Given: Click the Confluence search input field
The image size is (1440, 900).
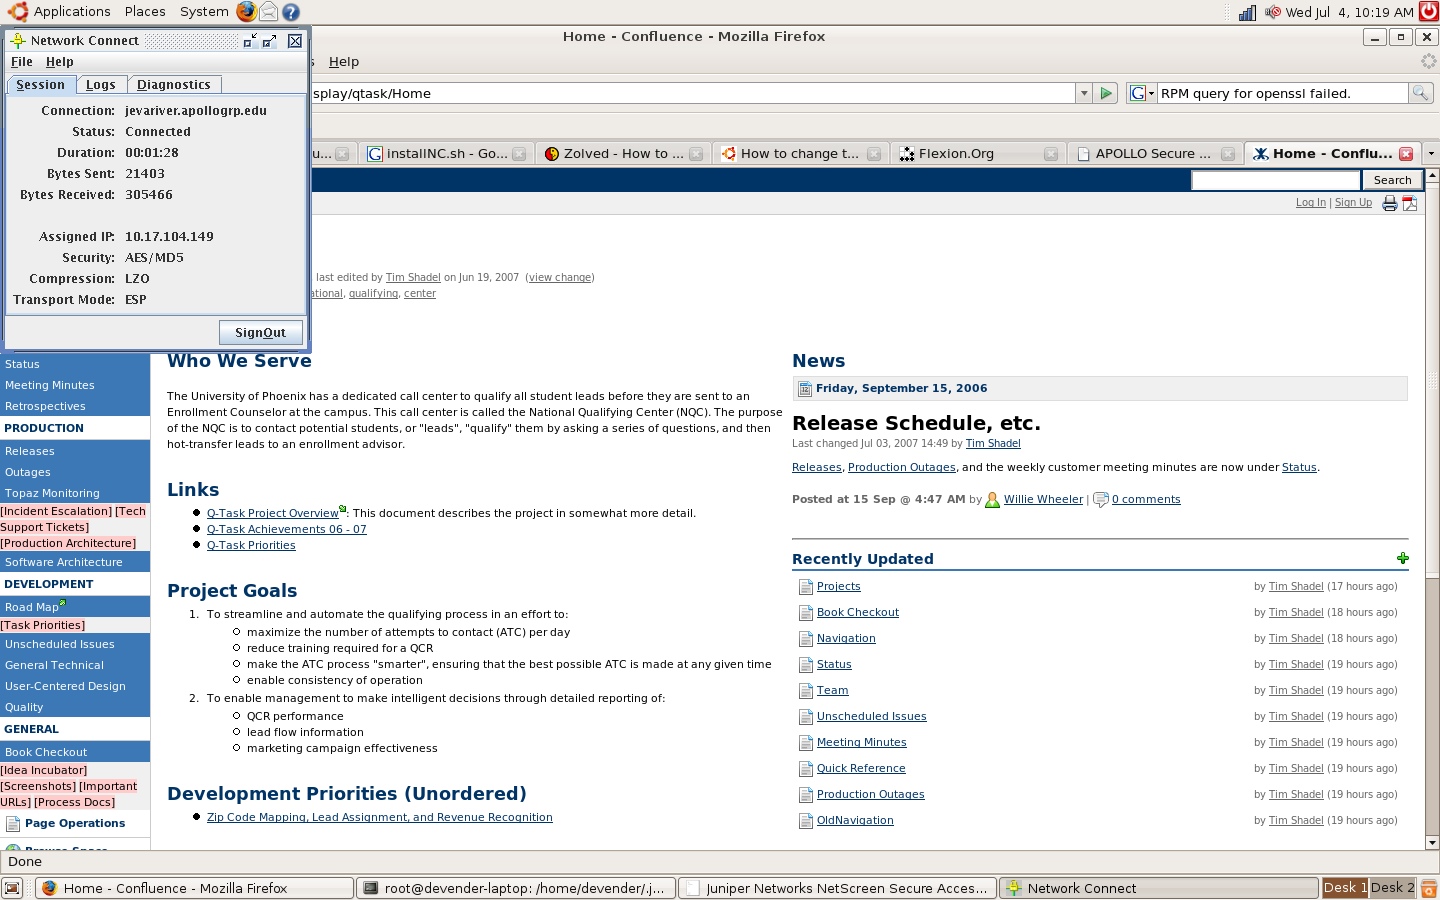Looking at the screenshot, I should point(1276,180).
